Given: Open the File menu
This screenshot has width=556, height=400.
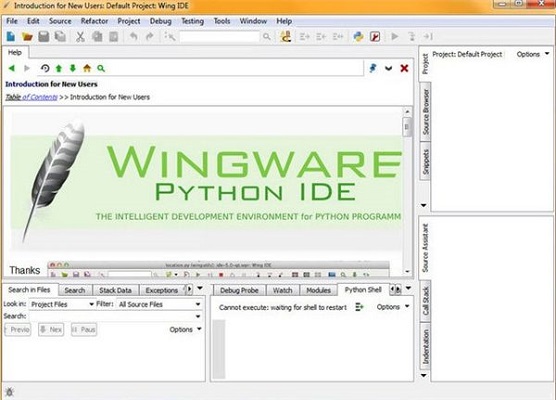Looking at the screenshot, I should [12, 21].
